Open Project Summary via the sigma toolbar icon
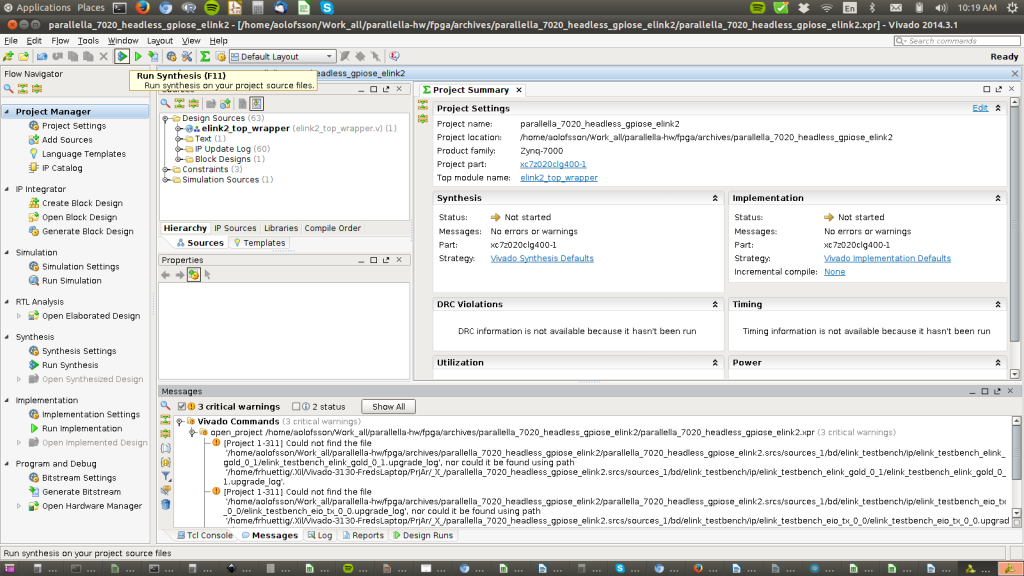1024x576 pixels. pyautogui.click(x=205, y=57)
